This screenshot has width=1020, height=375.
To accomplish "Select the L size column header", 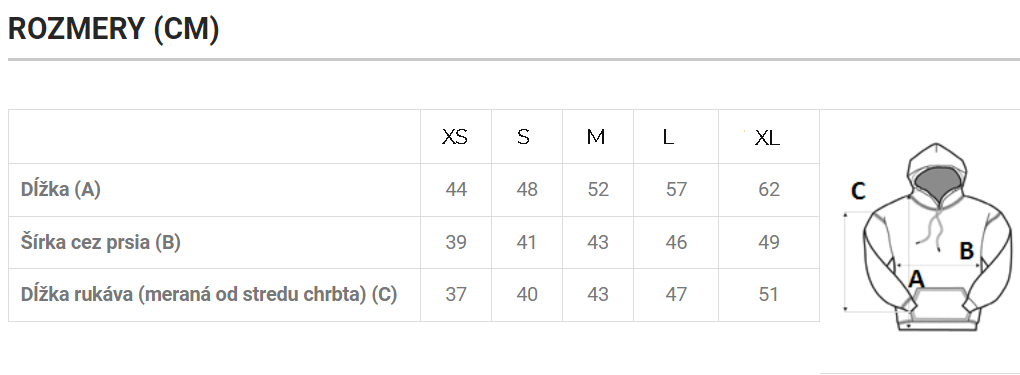I will coord(668,137).
